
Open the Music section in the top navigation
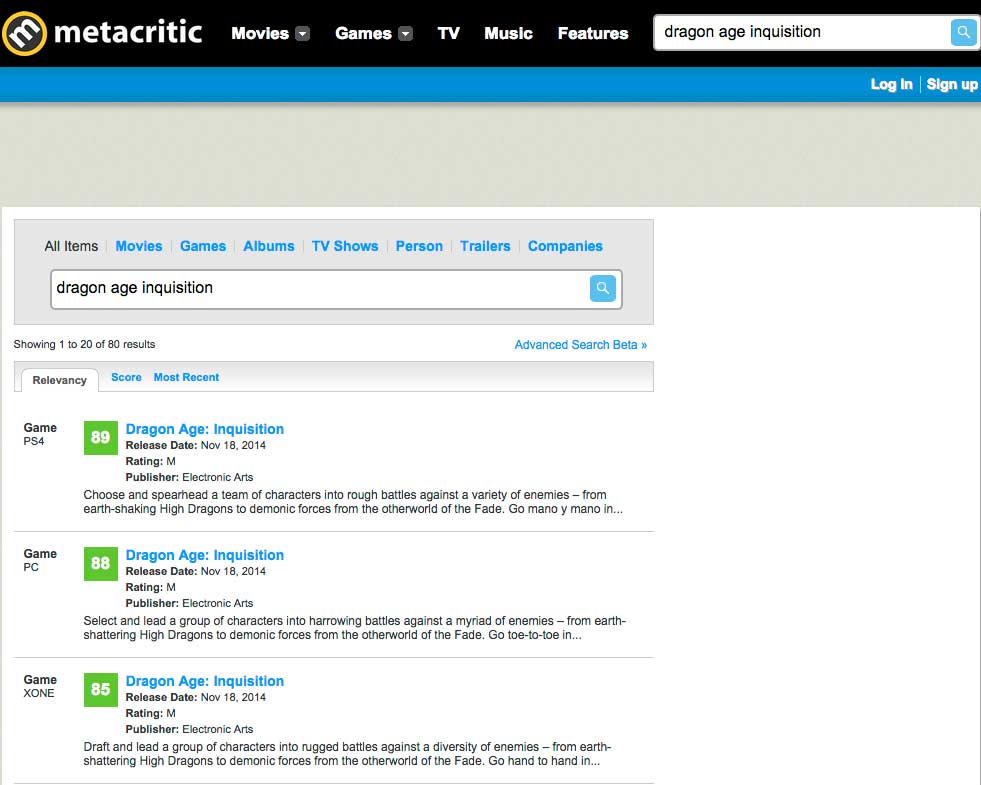click(508, 33)
